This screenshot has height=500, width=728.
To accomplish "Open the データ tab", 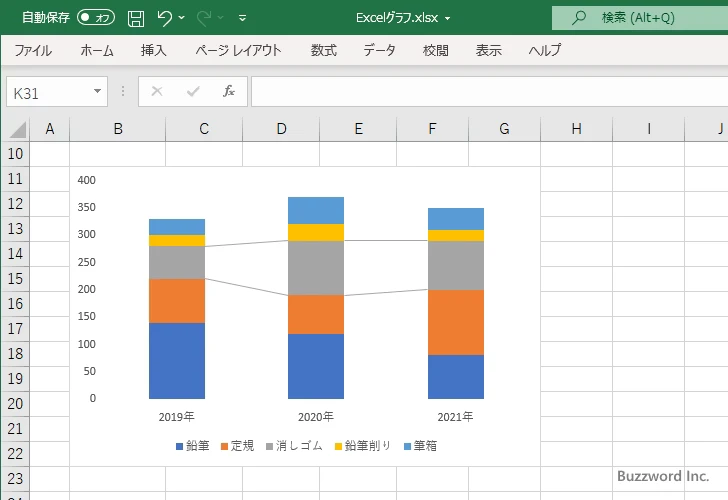I will [x=379, y=50].
